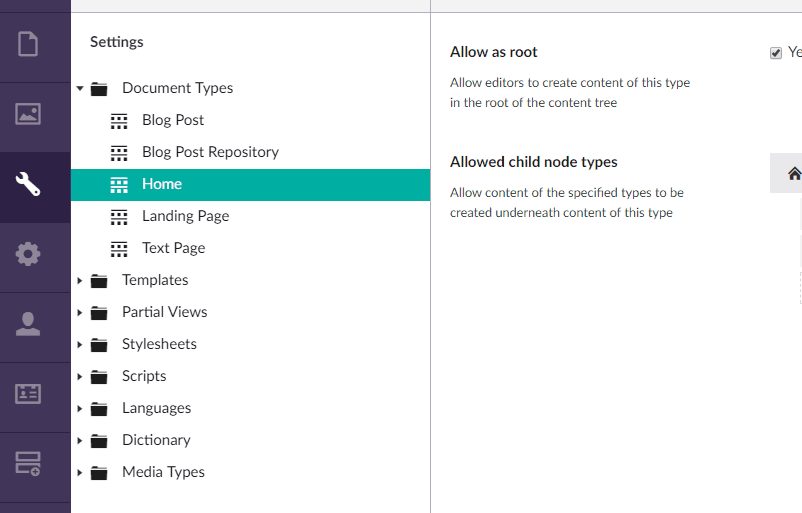The image size is (802, 513).
Task: Open the Content section document icon
Action: point(28,45)
